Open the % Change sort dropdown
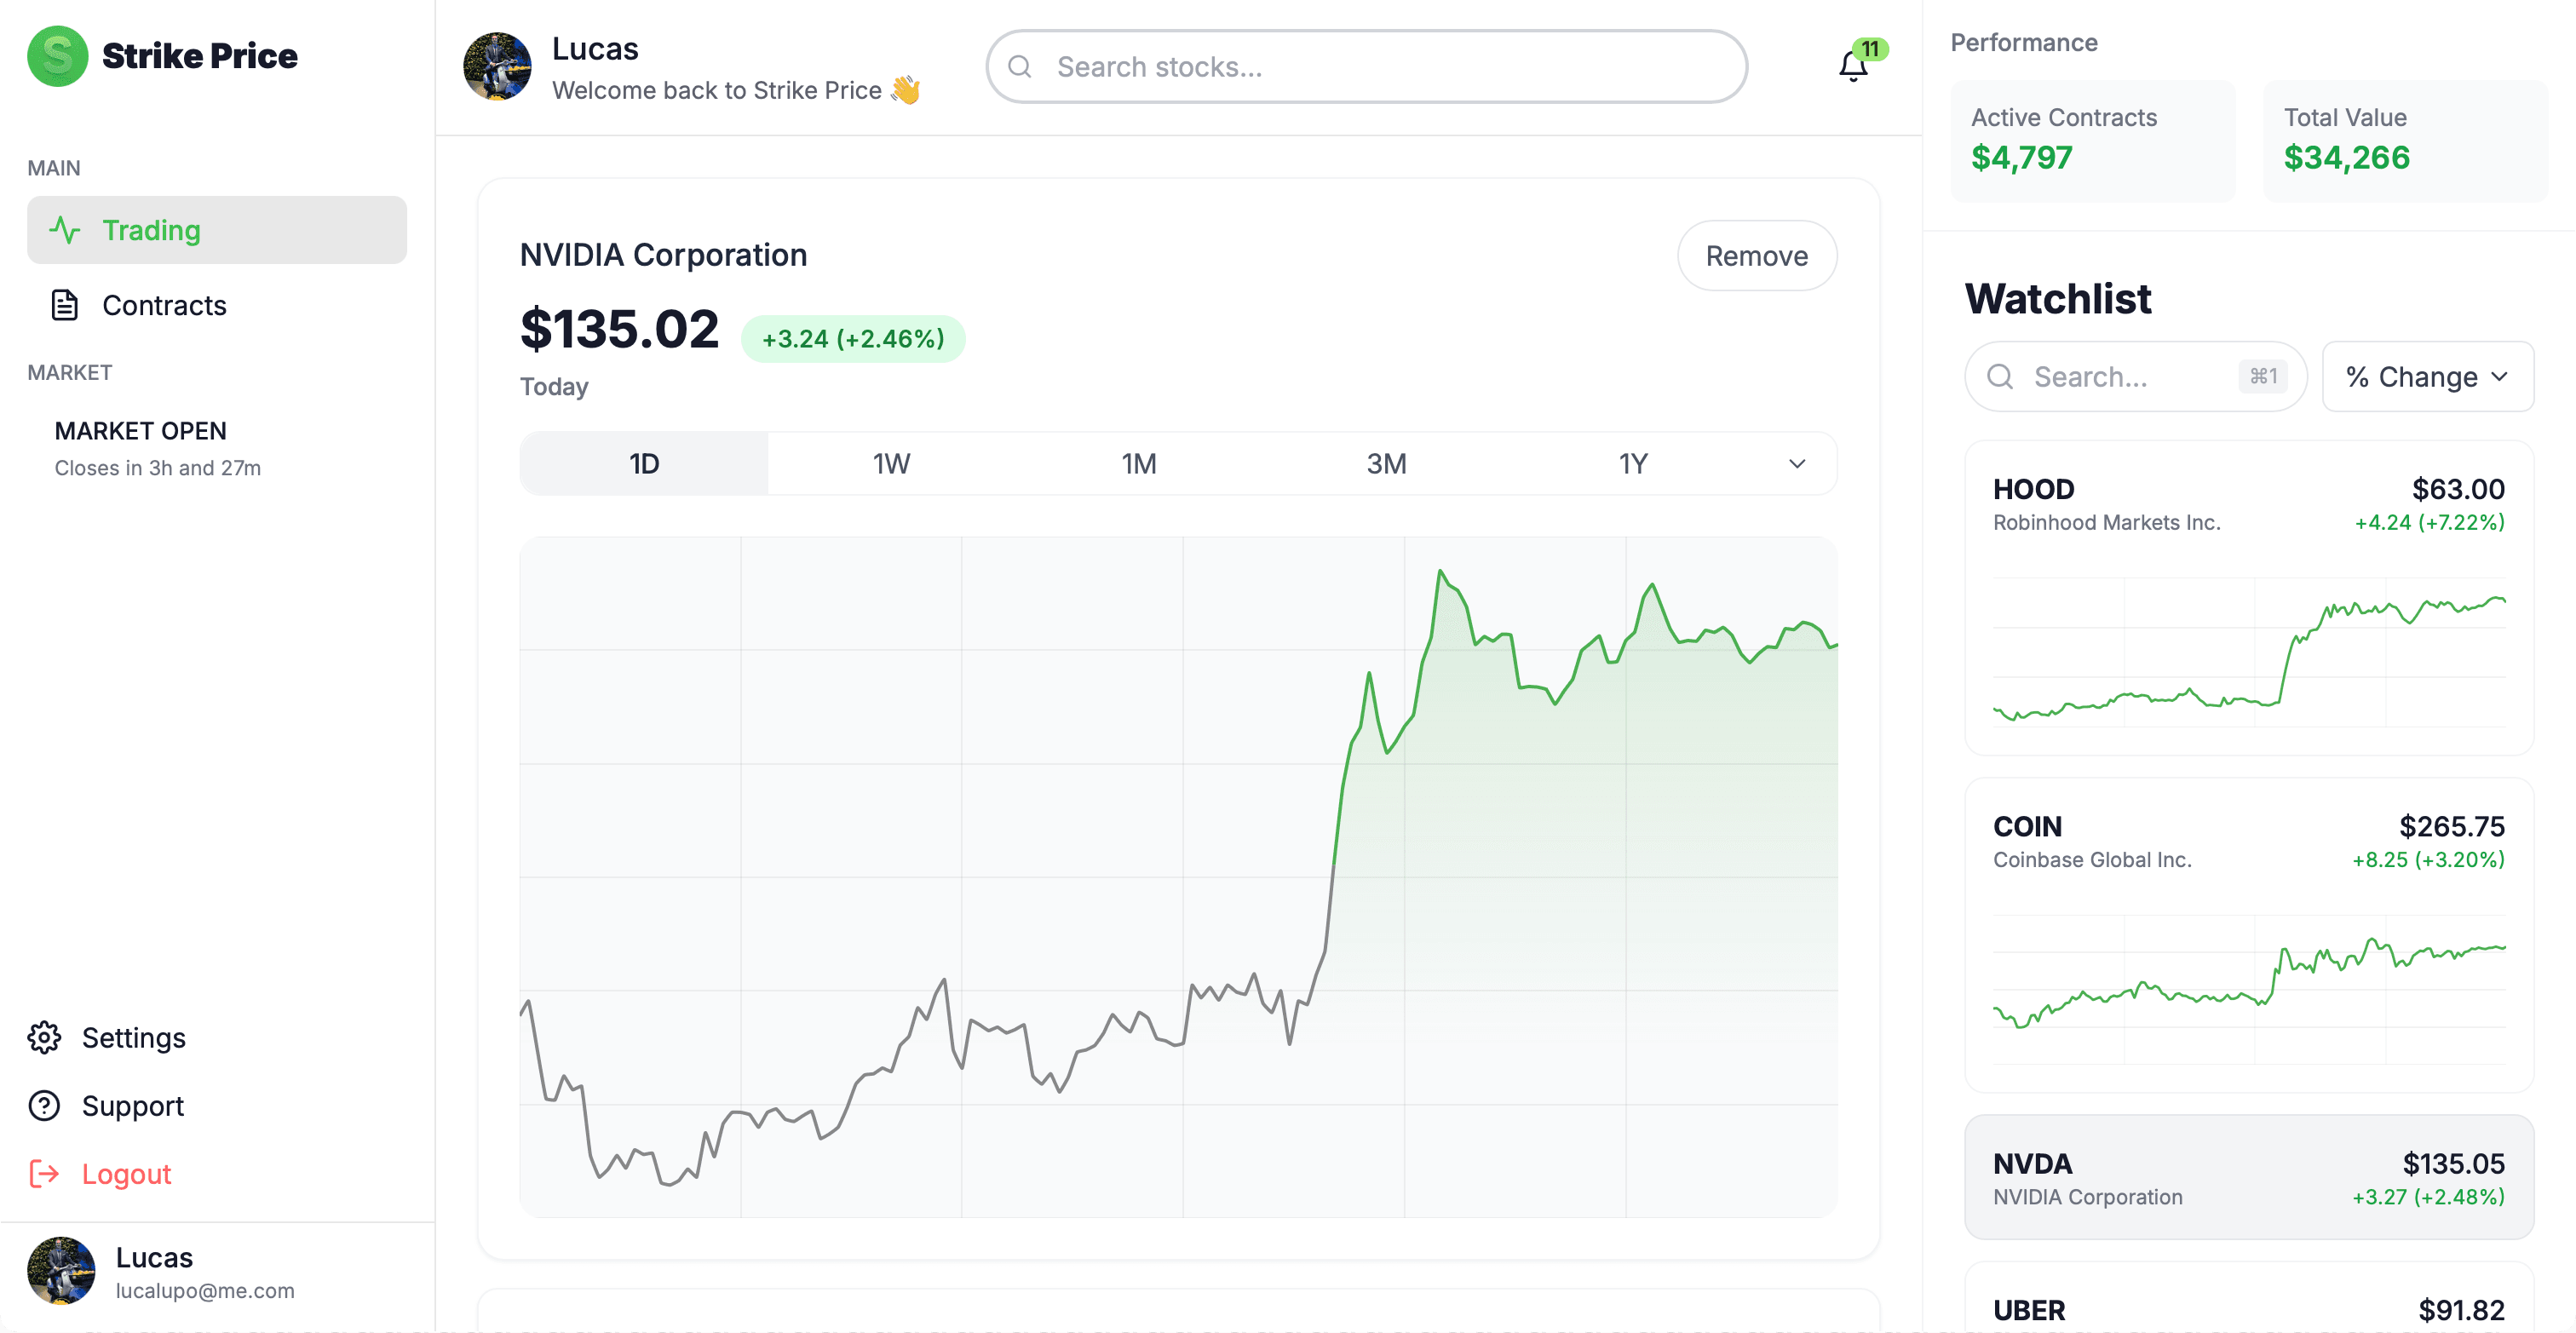This screenshot has height=1333, width=2576. point(2428,377)
